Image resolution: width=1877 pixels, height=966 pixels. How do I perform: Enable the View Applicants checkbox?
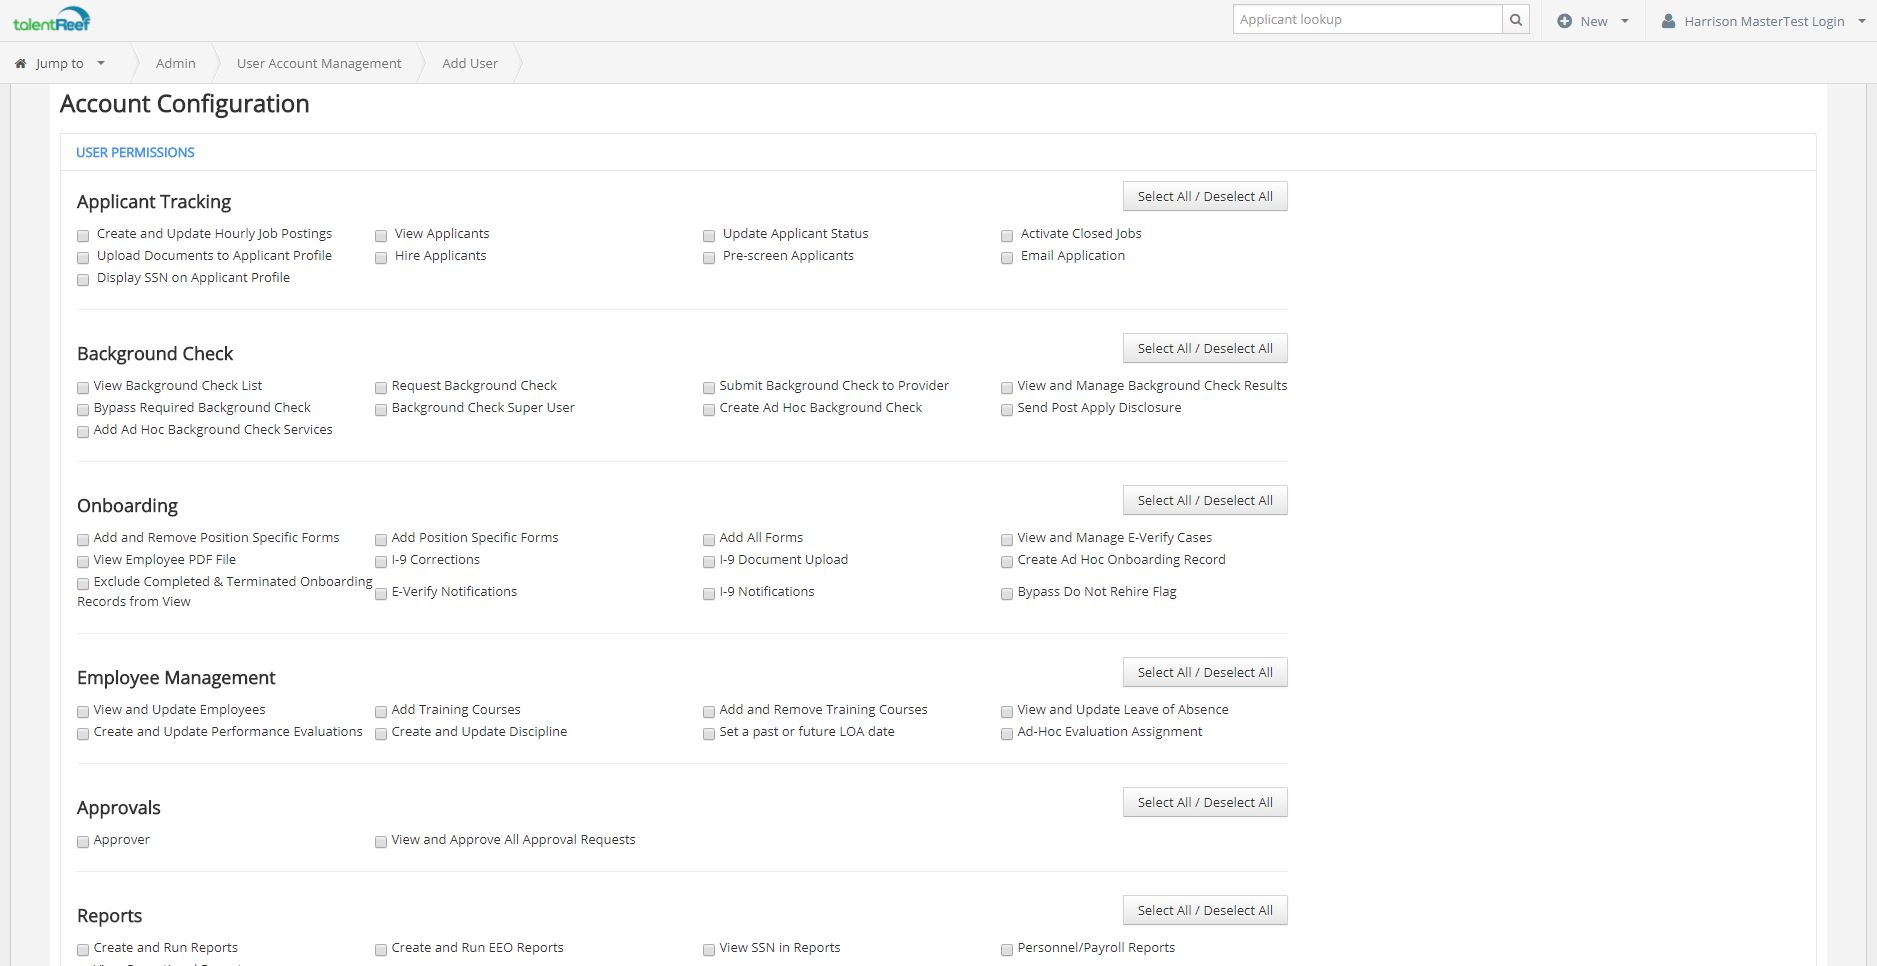pyautogui.click(x=381, y=236)
